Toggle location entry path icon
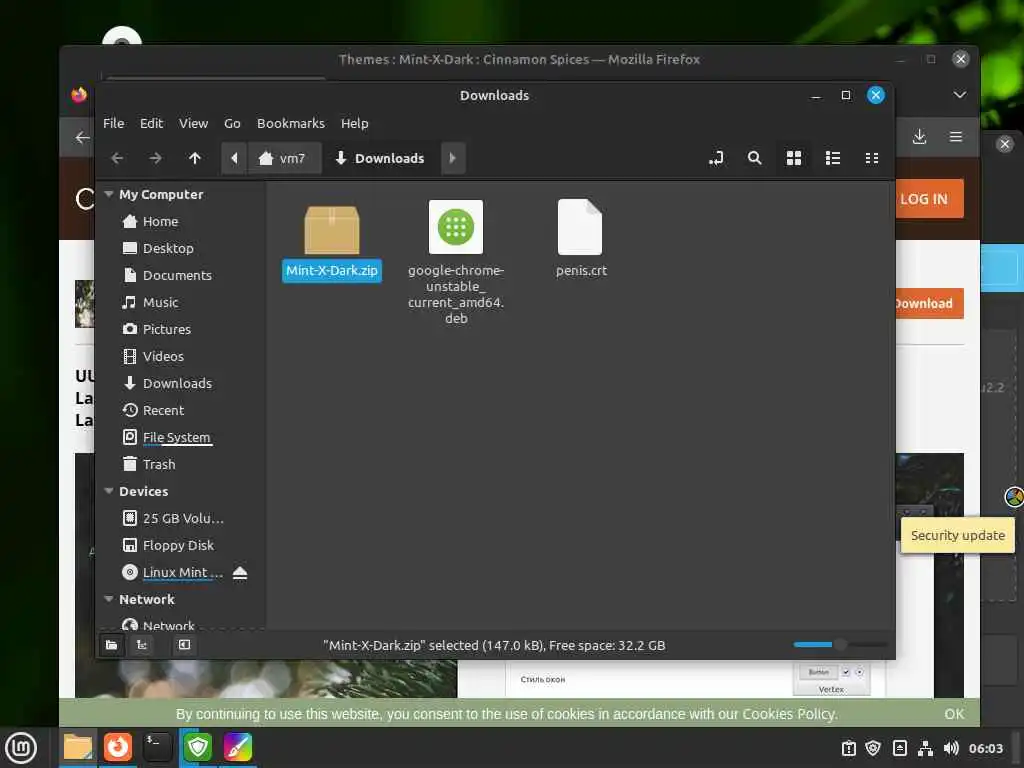 tap(716, 158)
